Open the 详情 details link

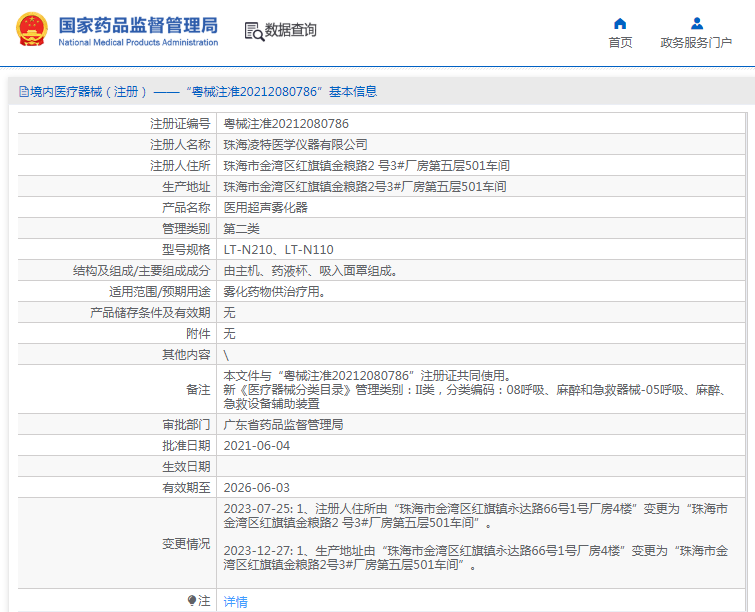(235, 601)
